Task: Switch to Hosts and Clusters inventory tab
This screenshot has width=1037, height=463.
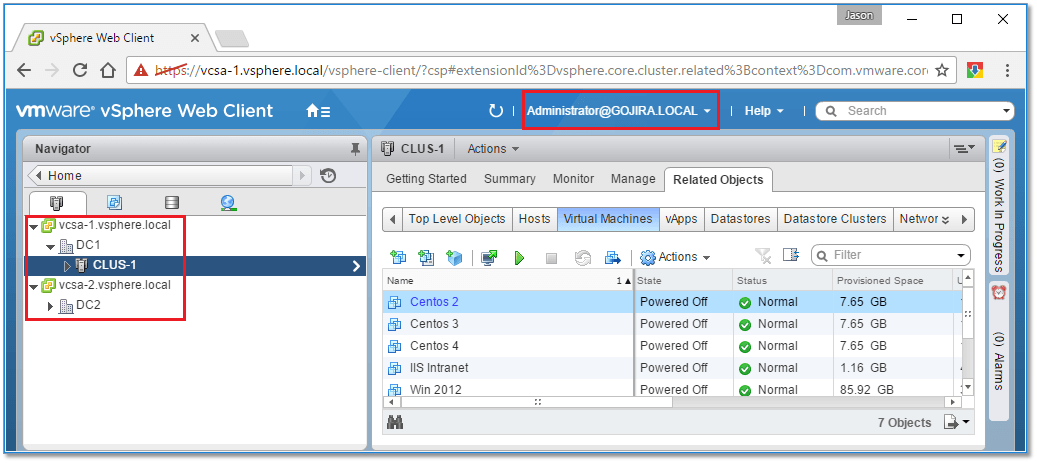Action: click(x=58, y=203)
